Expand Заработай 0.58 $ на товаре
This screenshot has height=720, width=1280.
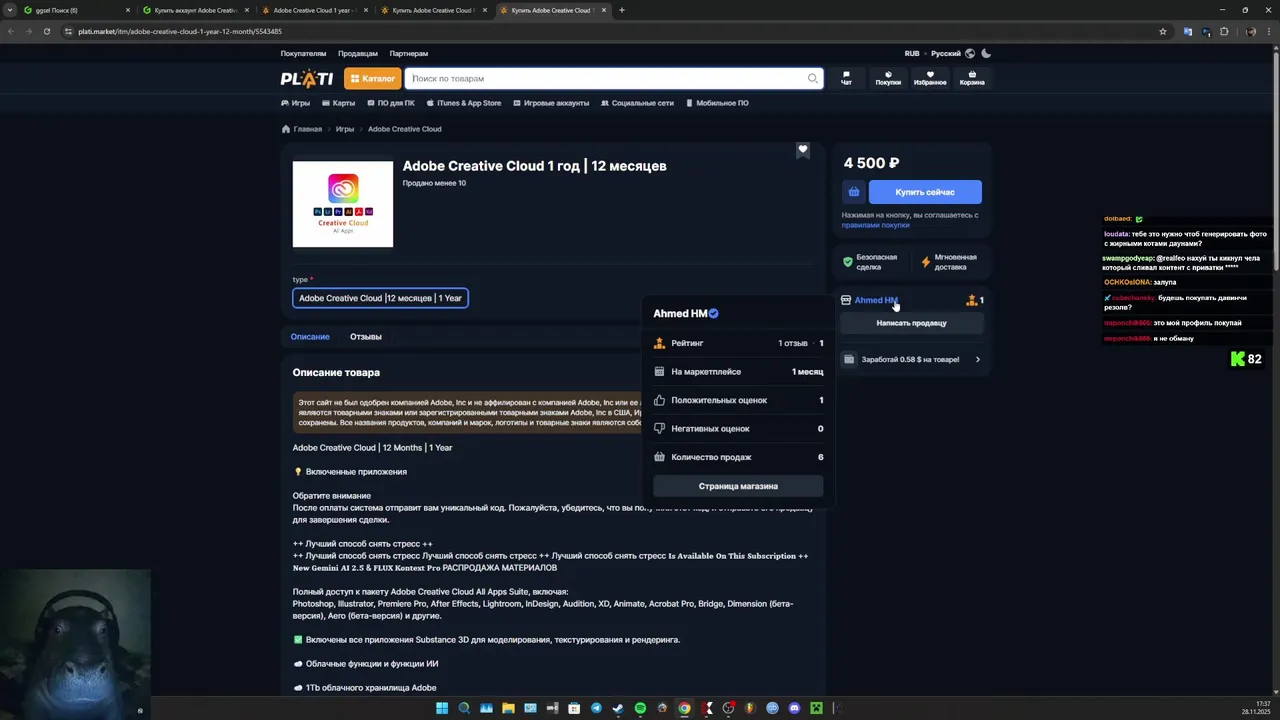(911, 359)
